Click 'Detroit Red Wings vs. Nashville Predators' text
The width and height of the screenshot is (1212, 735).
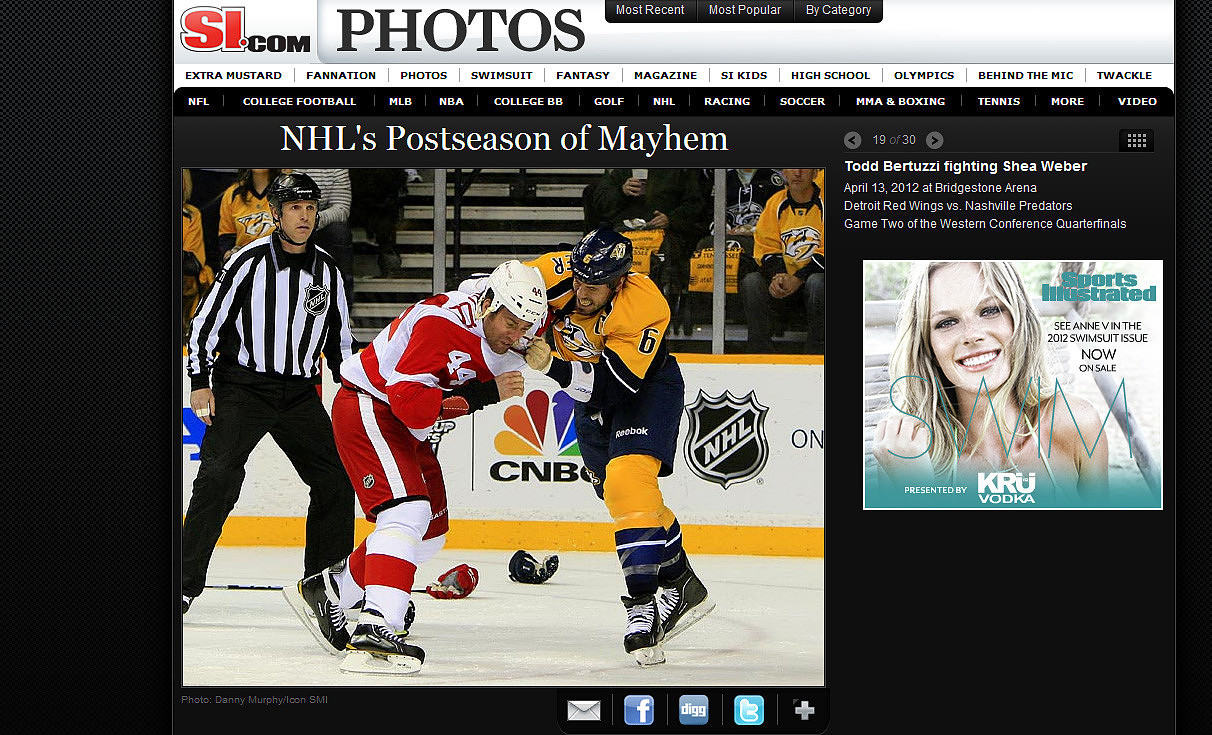click(958, 206)
